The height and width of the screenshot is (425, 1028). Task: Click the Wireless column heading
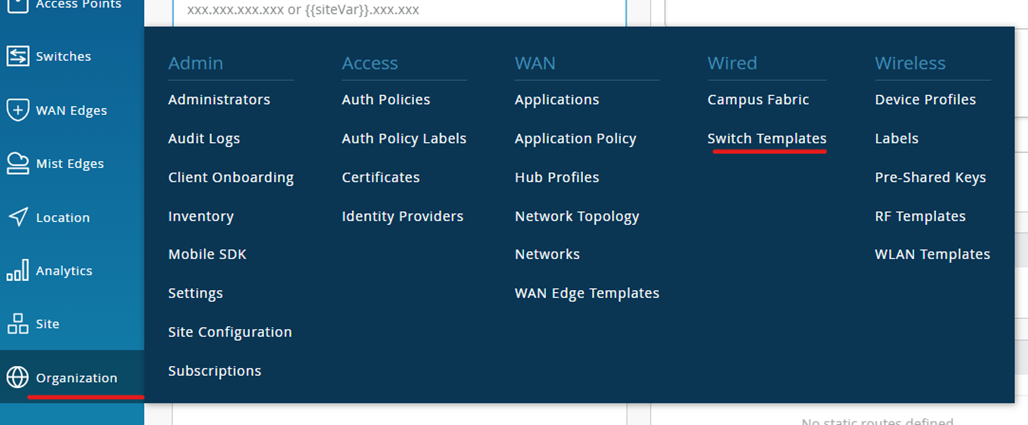pos(910,63)
